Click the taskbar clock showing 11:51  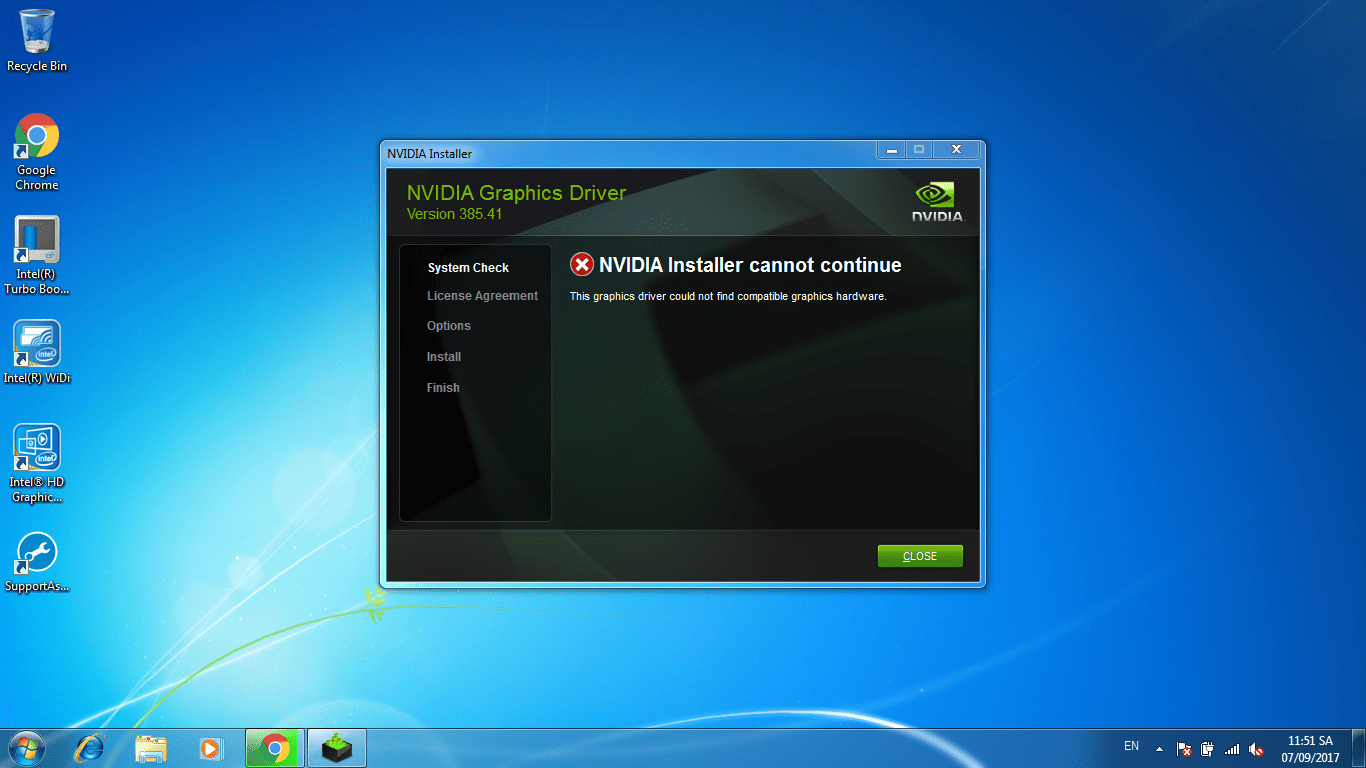[x=1310, y=748]
